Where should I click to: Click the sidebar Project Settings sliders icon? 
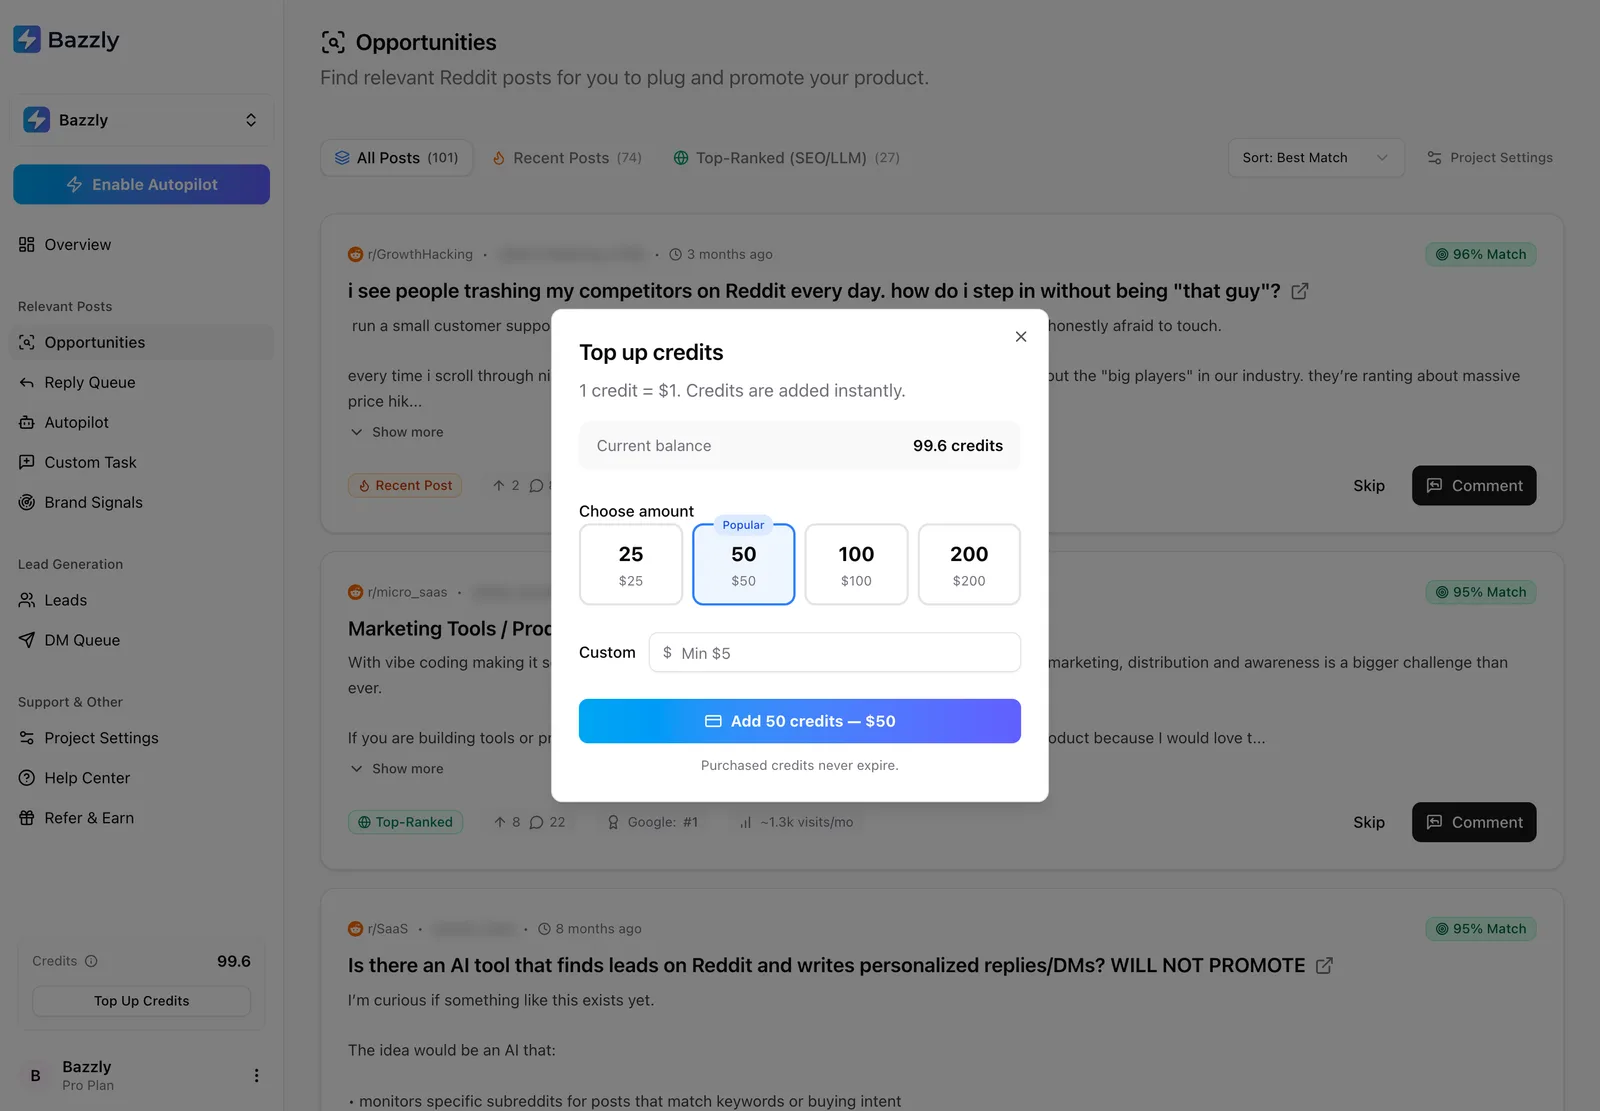[x=27, y=739]
